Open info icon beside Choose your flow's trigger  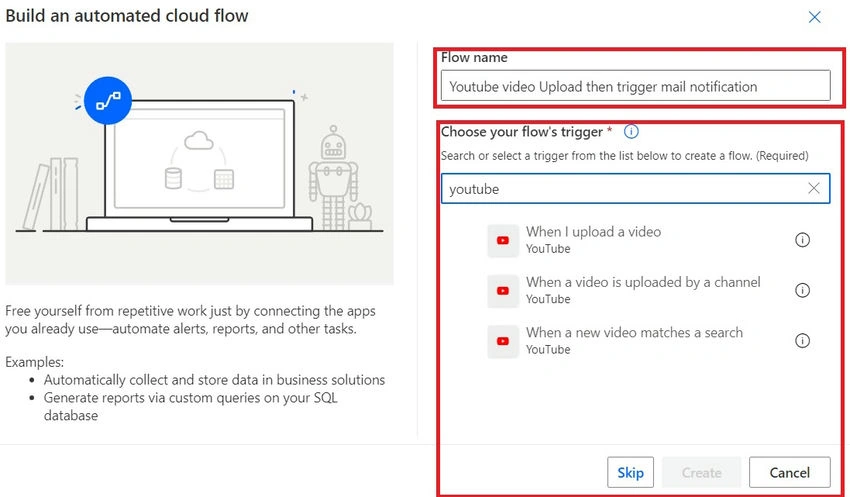coord(631,131)
